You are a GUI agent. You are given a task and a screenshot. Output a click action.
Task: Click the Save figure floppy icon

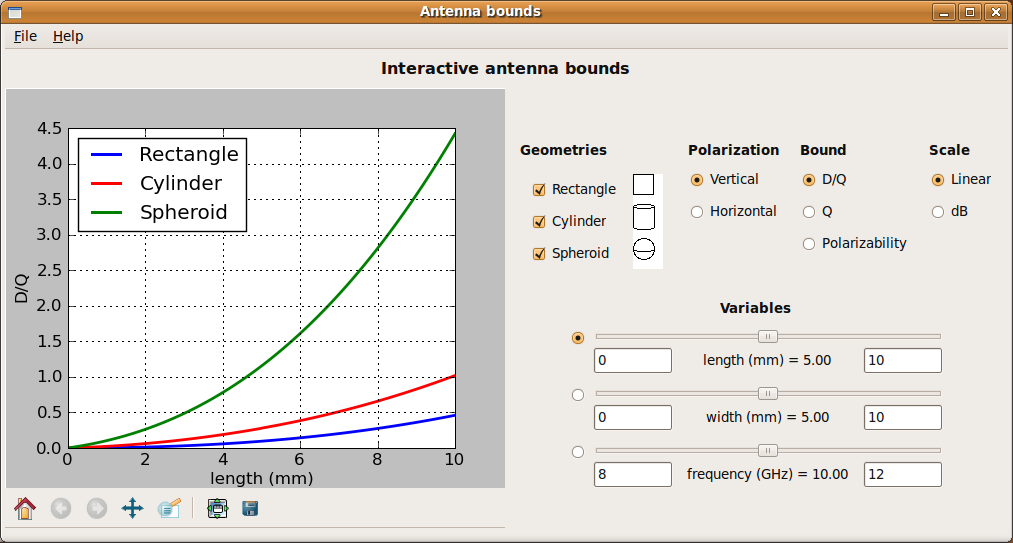[250, 508]
